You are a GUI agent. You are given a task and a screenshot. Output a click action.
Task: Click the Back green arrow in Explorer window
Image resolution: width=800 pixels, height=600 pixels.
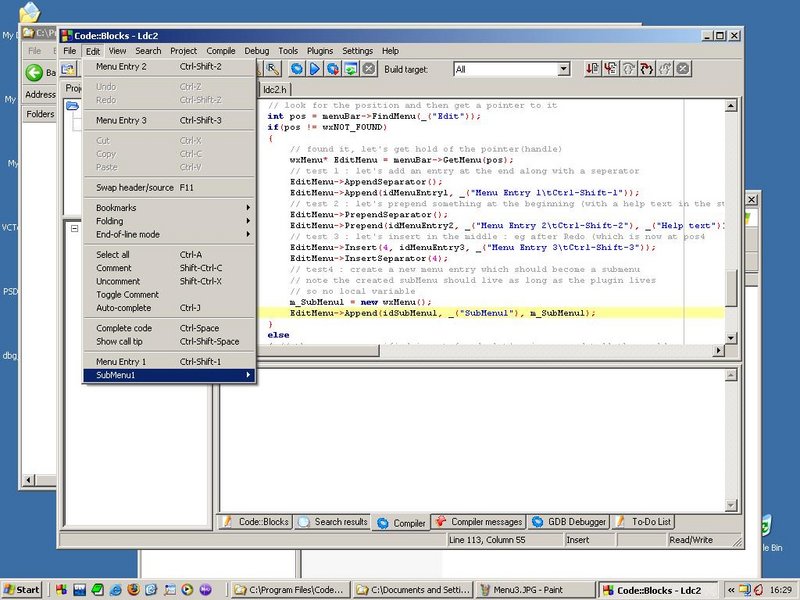[x=34, y=72]
